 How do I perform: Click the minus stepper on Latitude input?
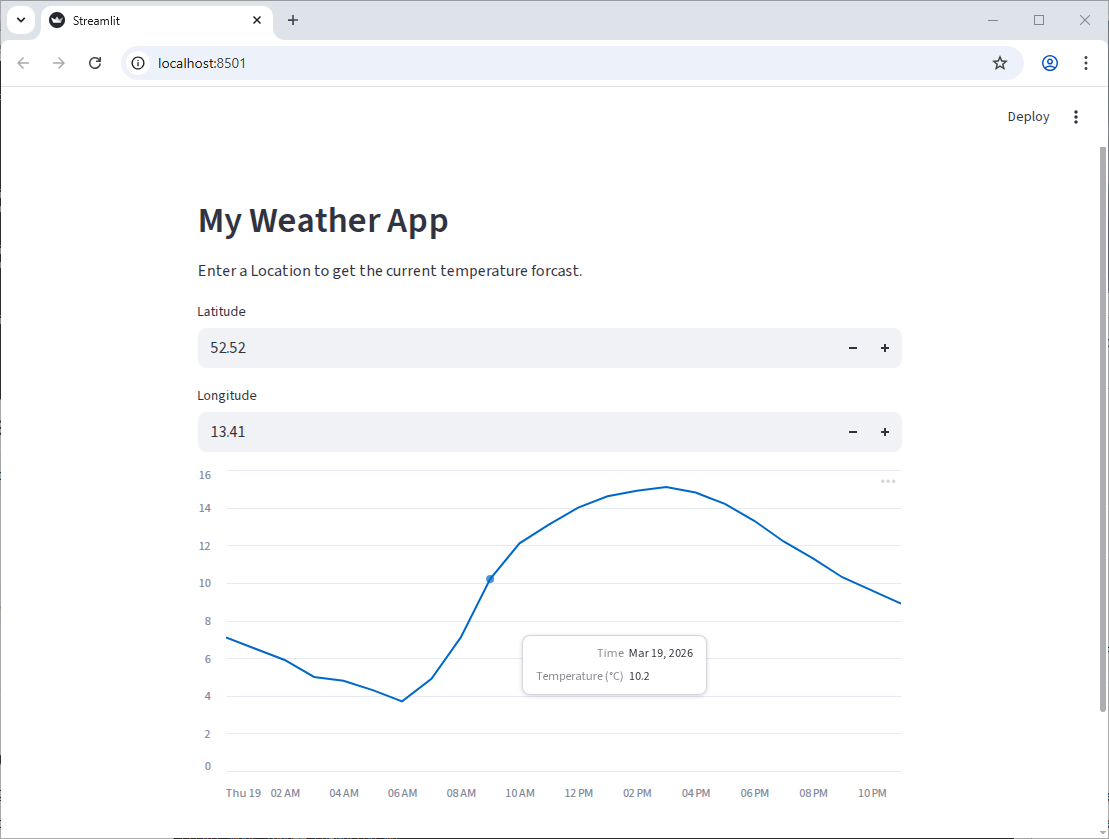click(852, 348)
